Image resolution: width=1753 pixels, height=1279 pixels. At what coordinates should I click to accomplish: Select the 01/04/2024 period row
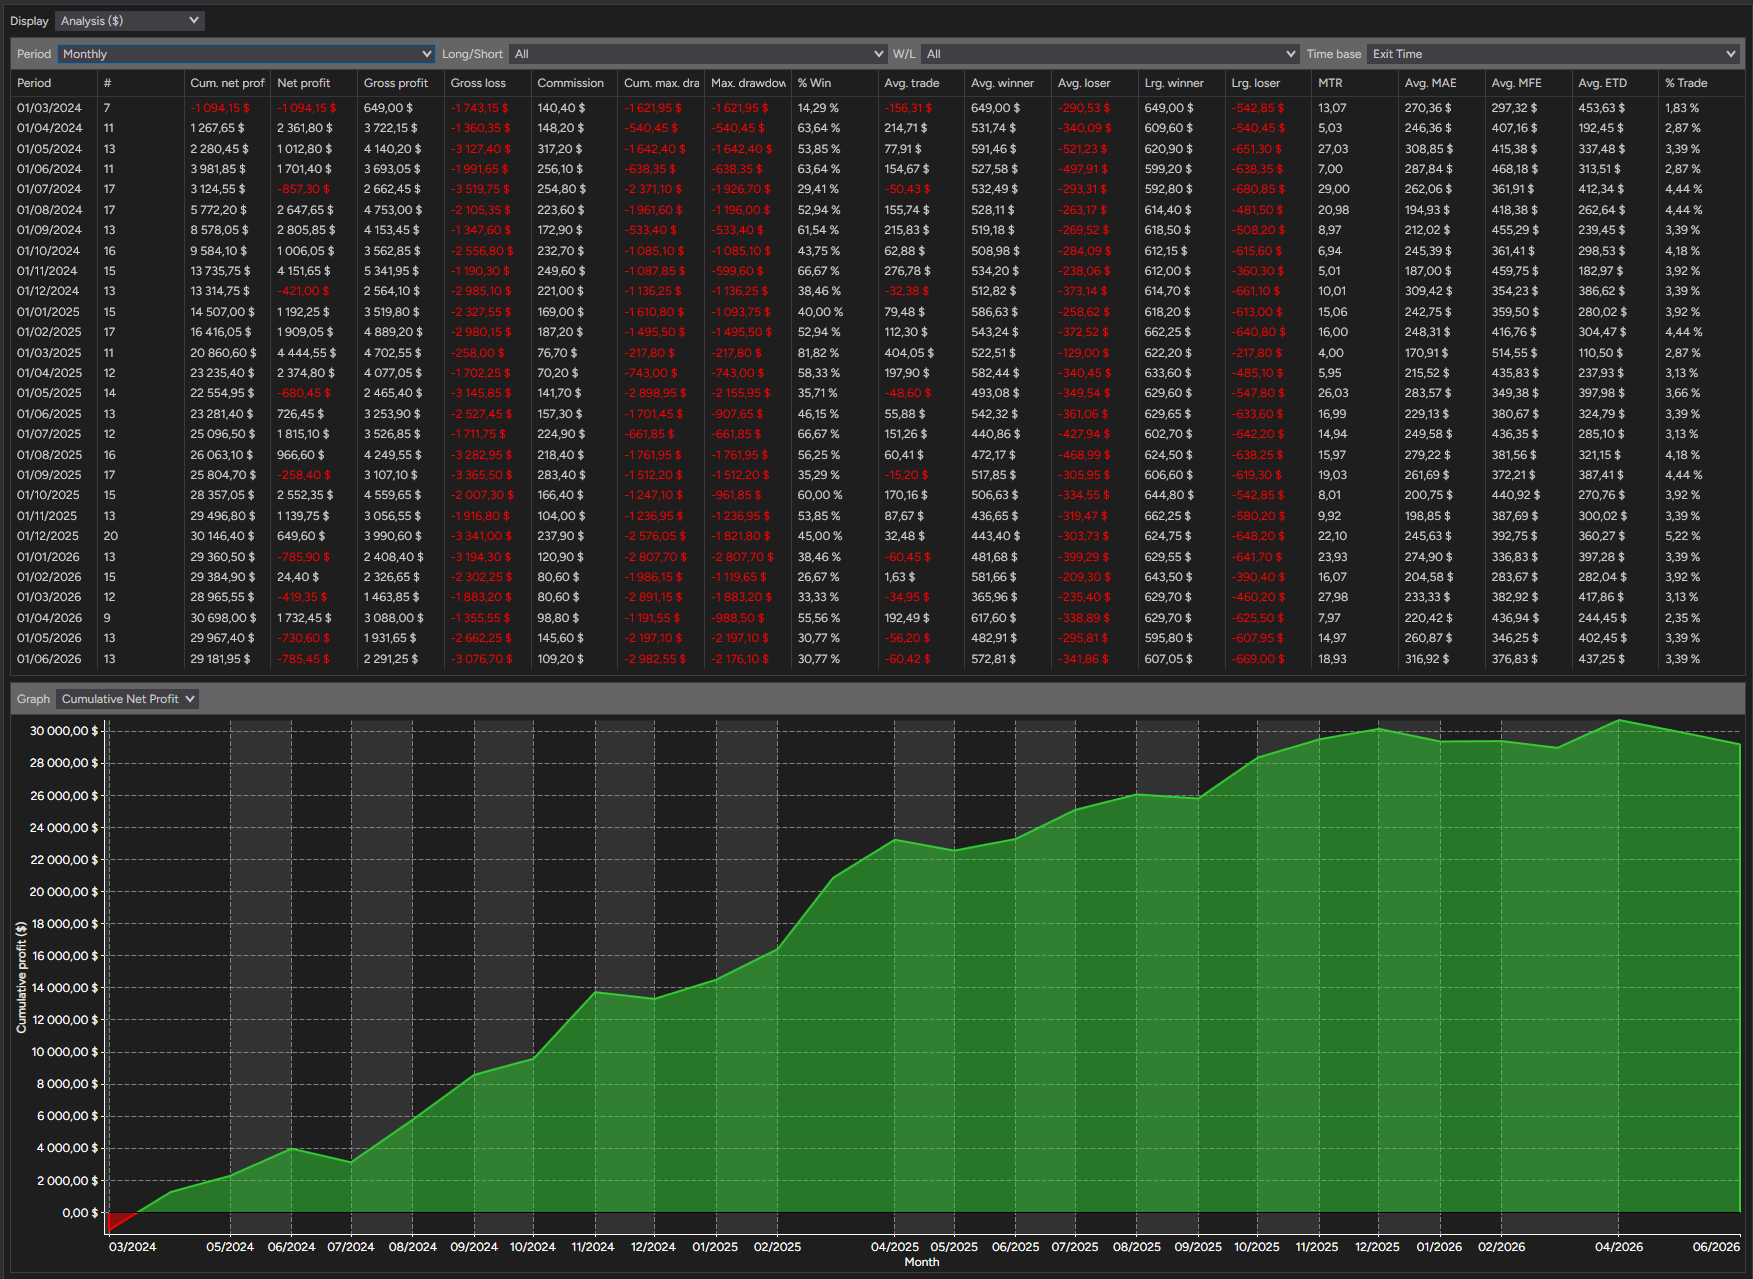point(878,128)
